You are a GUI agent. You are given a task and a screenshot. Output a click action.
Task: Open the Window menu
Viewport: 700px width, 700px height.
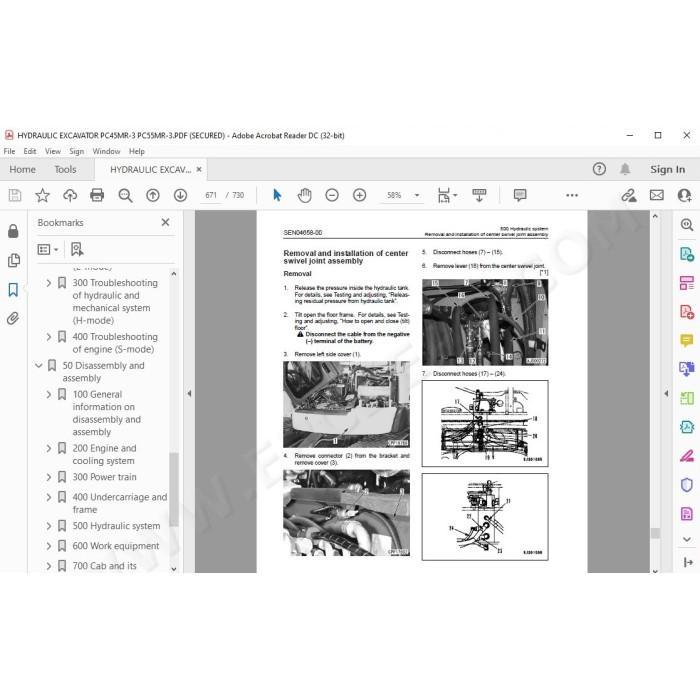coord(106,151)
